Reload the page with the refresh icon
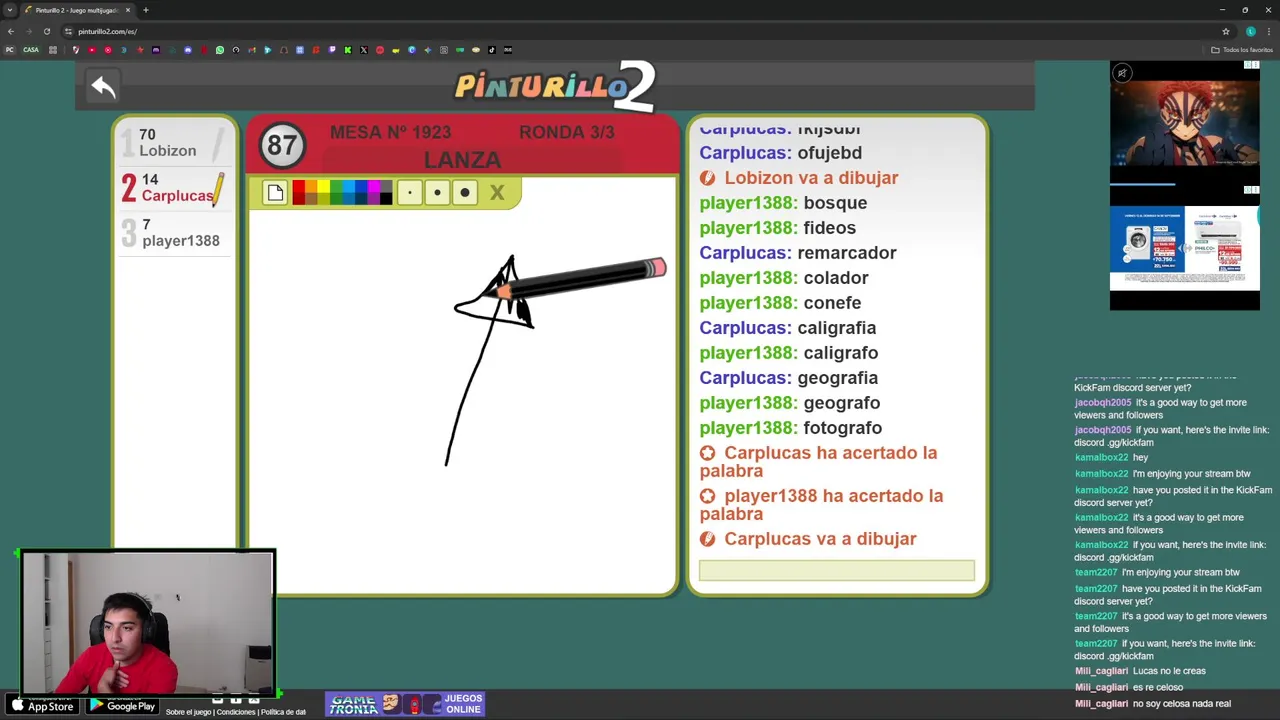 coord(46,31)
